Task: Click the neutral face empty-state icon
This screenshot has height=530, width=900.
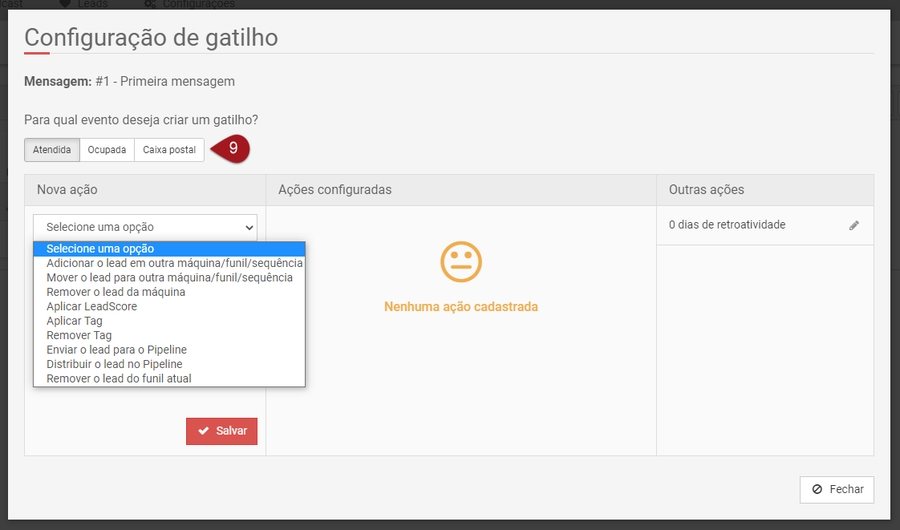Action: tap(461, 262)
